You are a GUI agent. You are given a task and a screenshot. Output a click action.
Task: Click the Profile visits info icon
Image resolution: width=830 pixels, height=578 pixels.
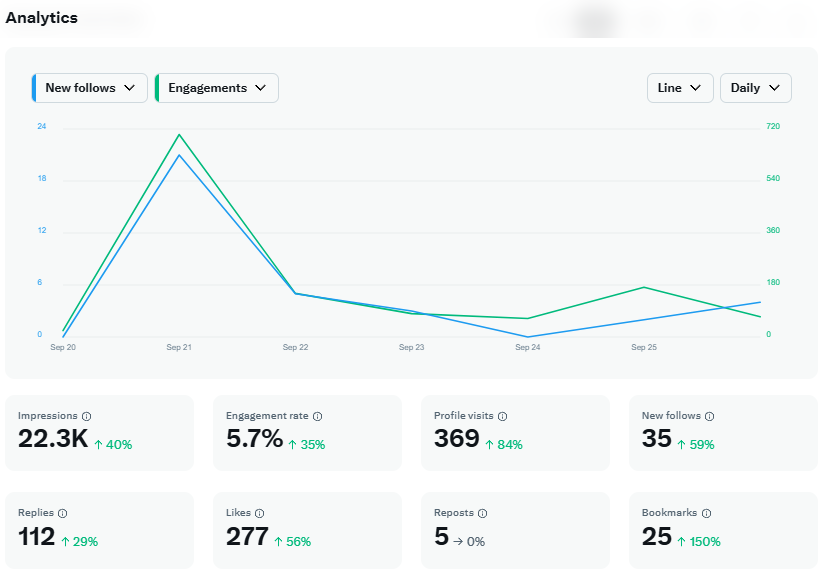pos(503,417)
